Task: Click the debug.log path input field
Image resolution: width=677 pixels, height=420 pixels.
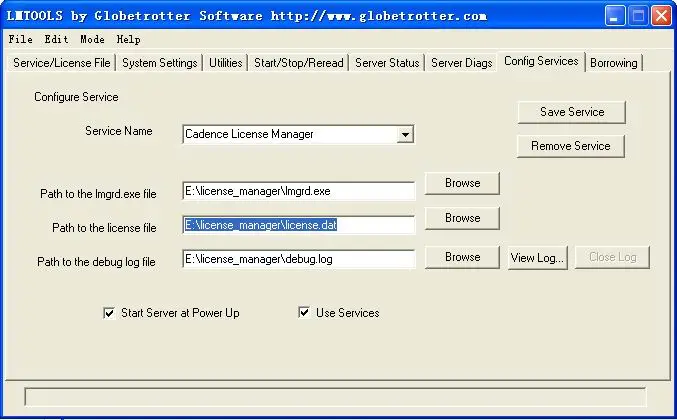Action: pyautogui.click(x=299, y=259)
